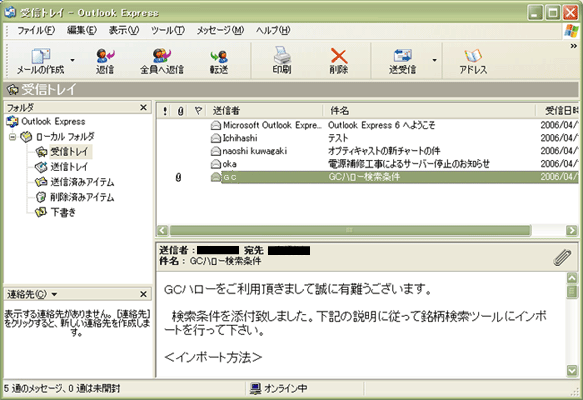583x400 pixels.
Task: Click the 印刷 (Print) toolbar icon
Action: [x=282, y=55]
